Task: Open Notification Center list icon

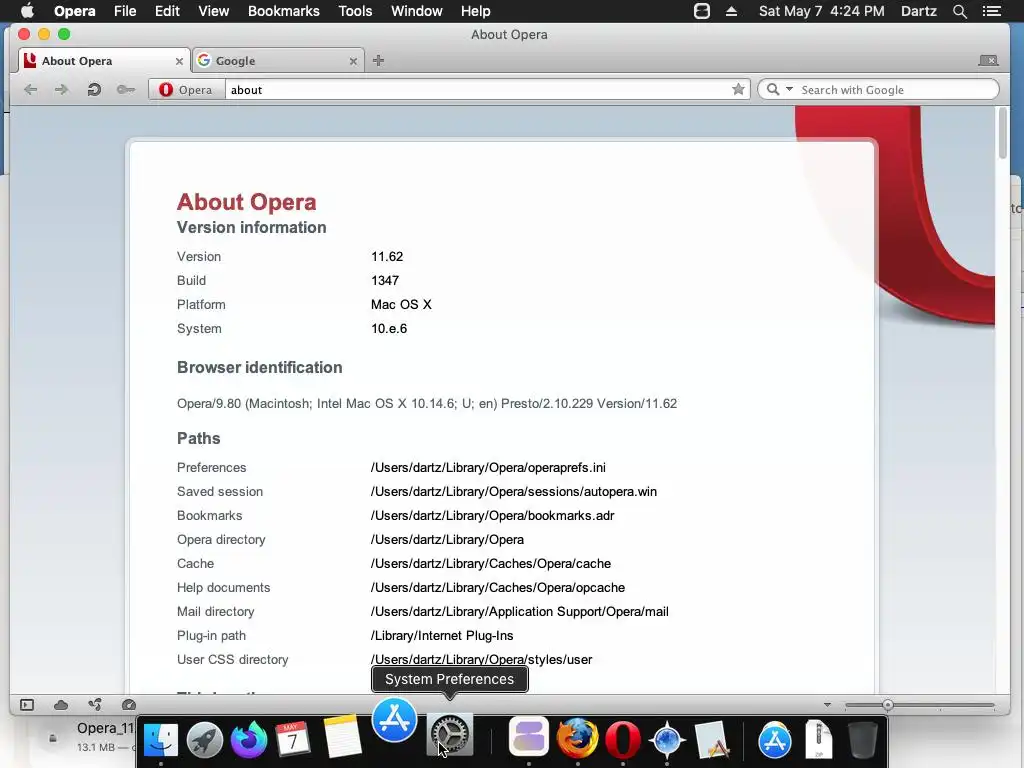Action: click(x=992, y=11)
